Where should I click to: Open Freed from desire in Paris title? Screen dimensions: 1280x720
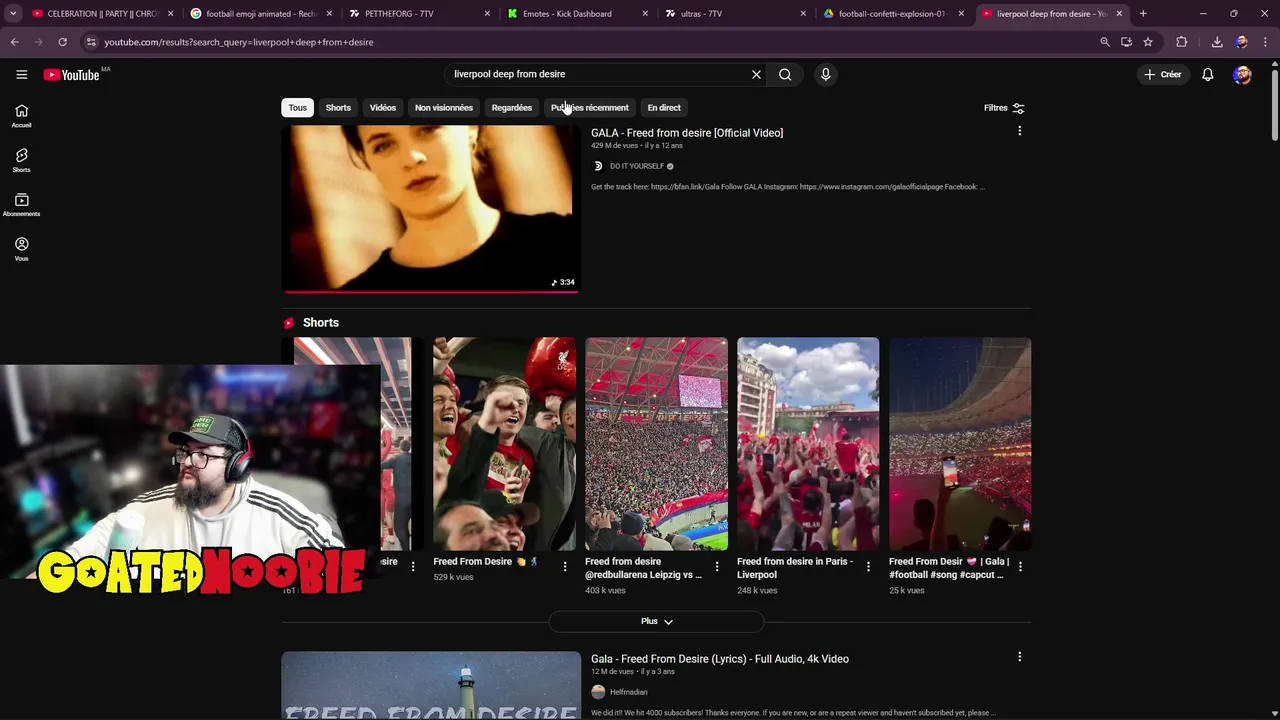[x=795, y=568]
